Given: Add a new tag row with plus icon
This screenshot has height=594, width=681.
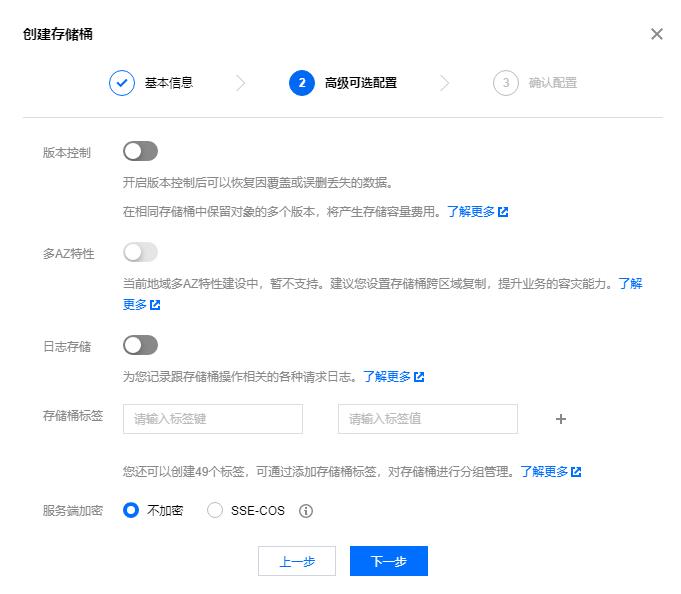Looking at the screenshot, I should (561, 419).
